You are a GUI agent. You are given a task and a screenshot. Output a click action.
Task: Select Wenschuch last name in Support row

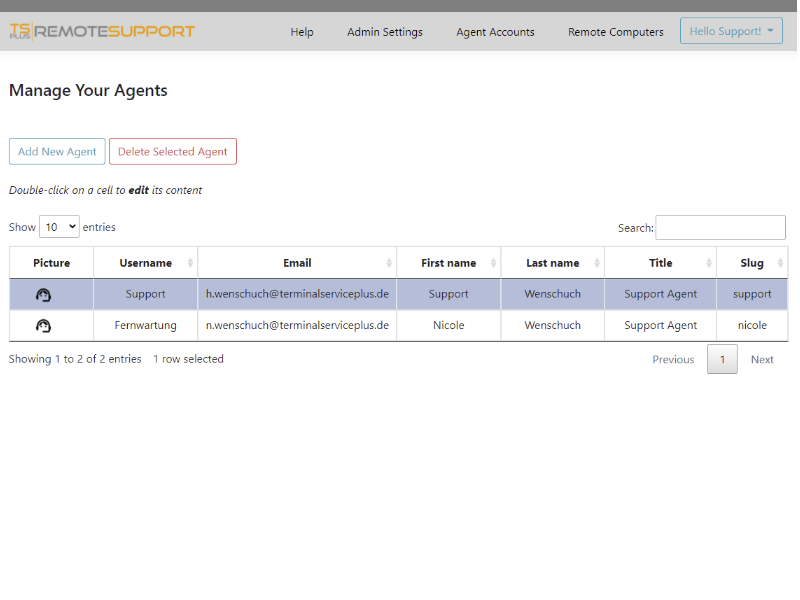553,294
